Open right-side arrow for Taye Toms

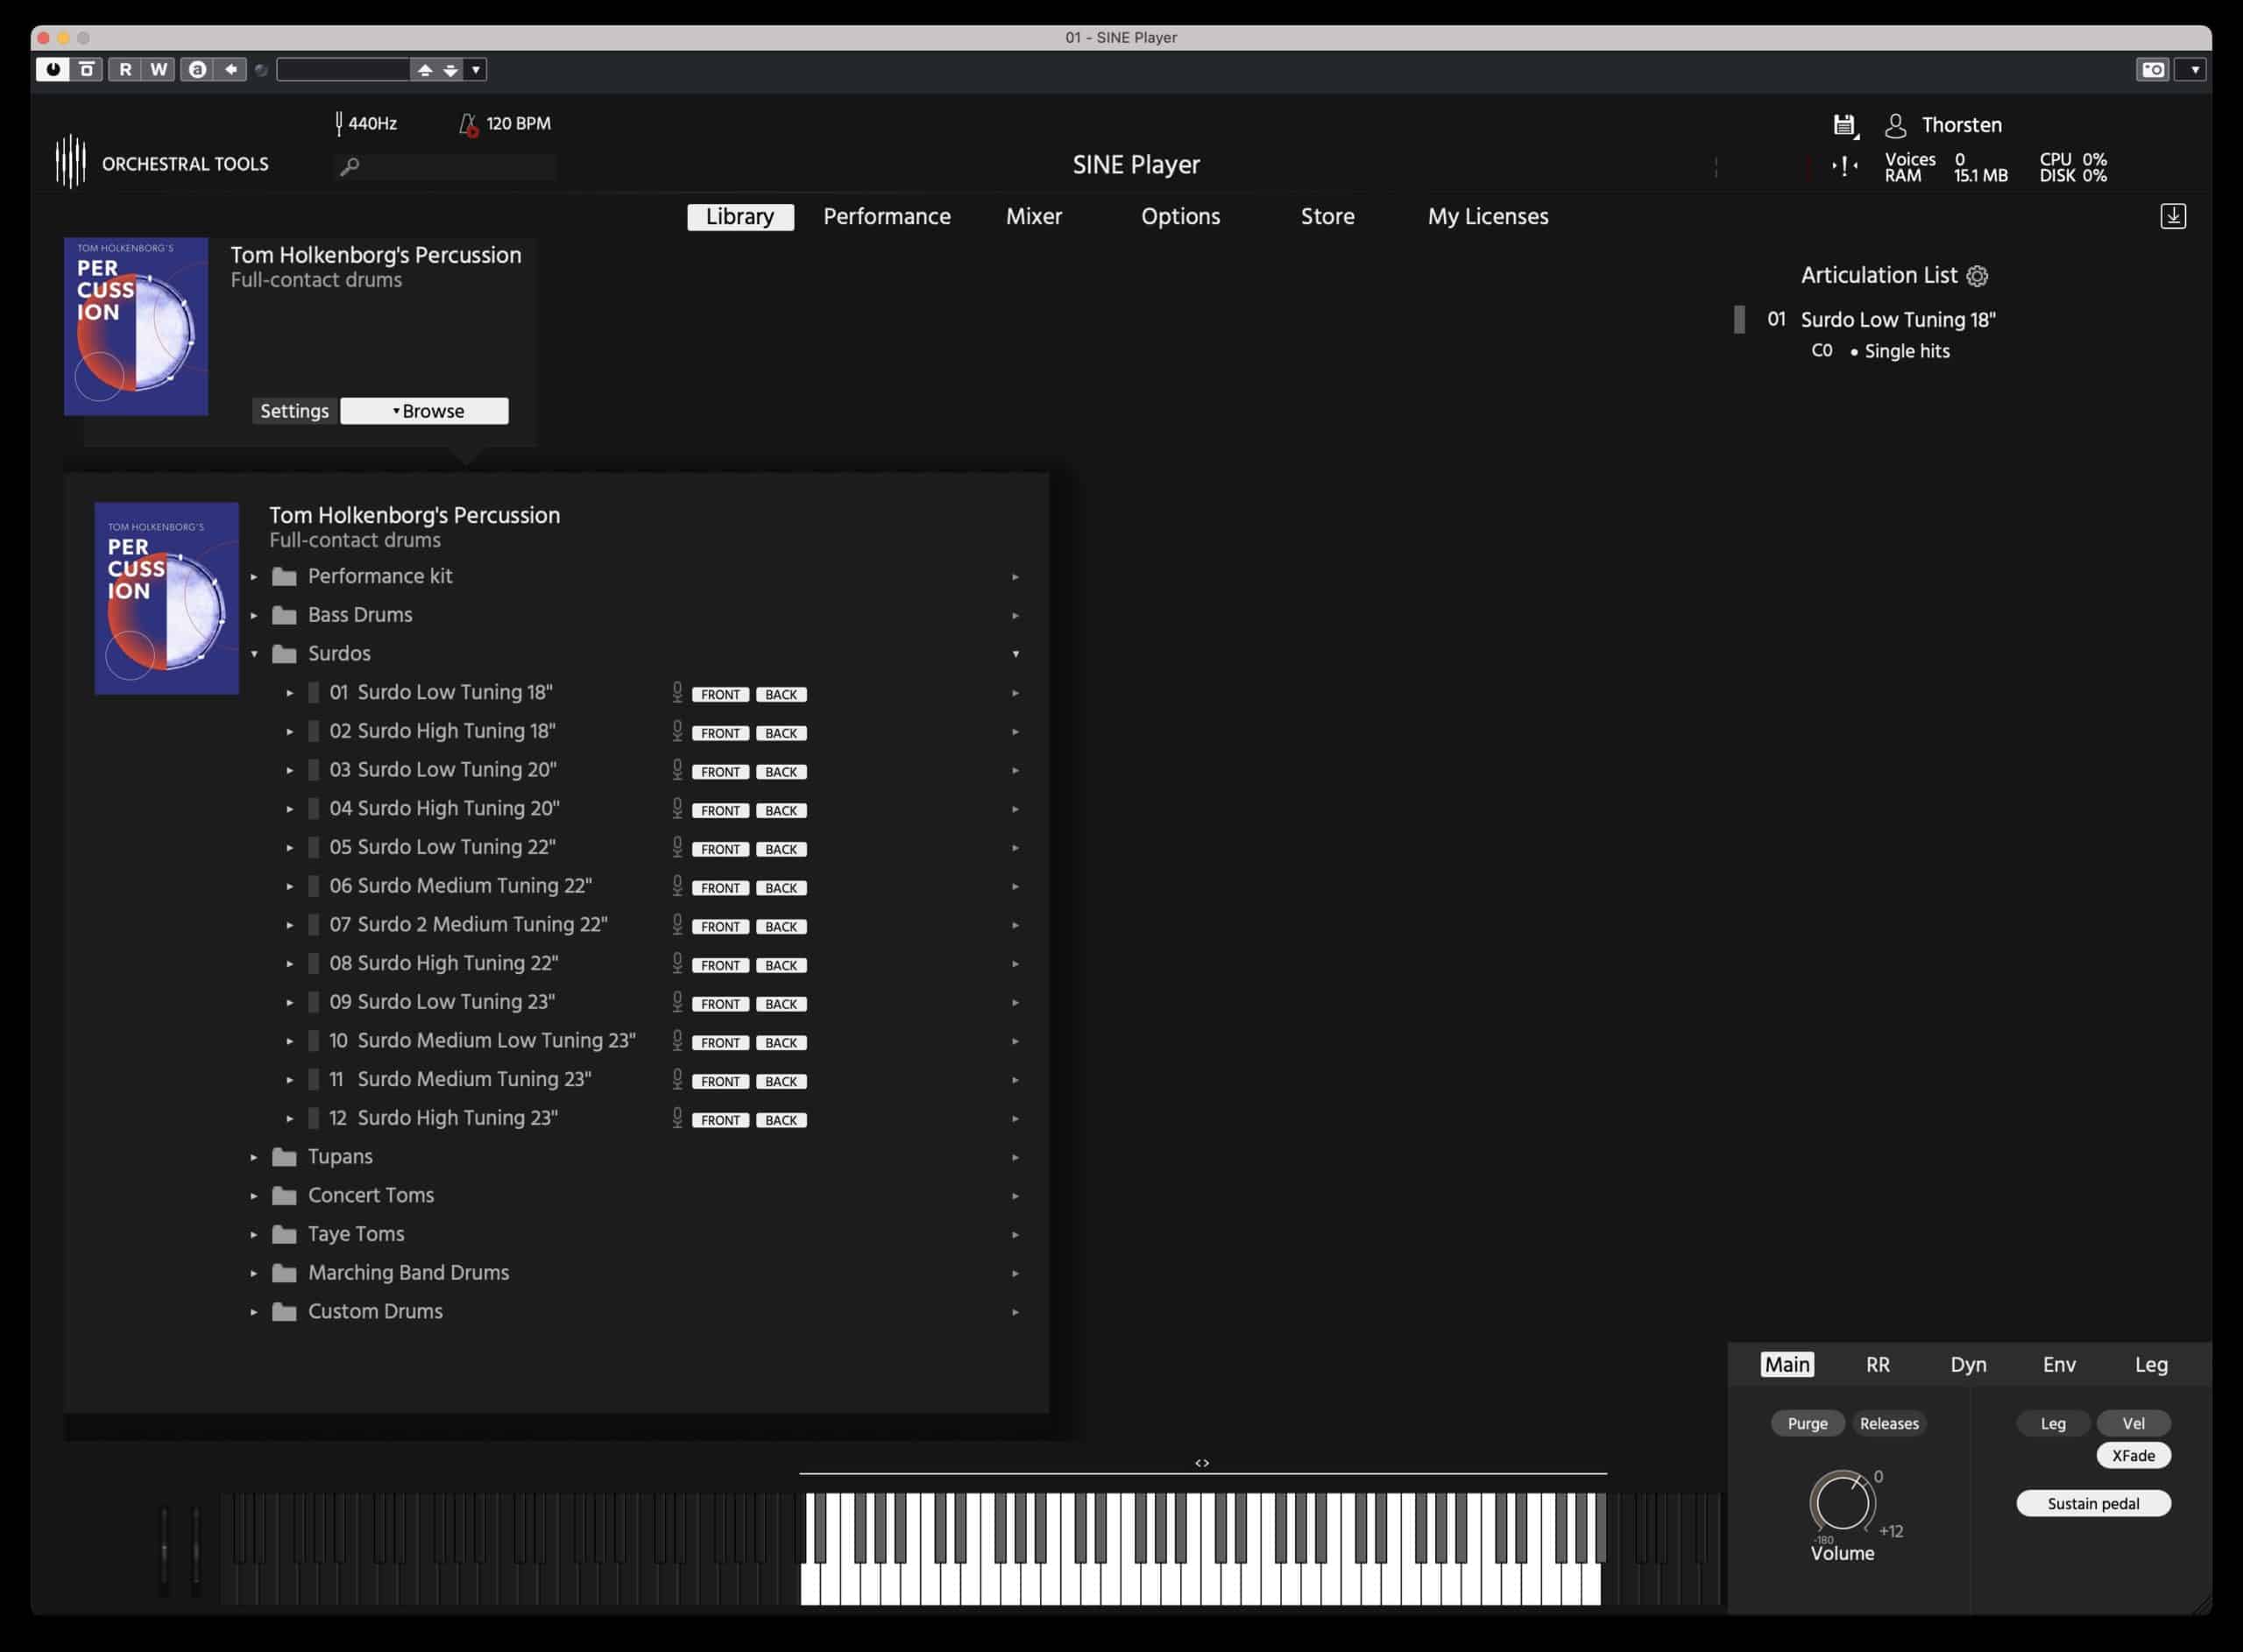pos(1015,1235)
